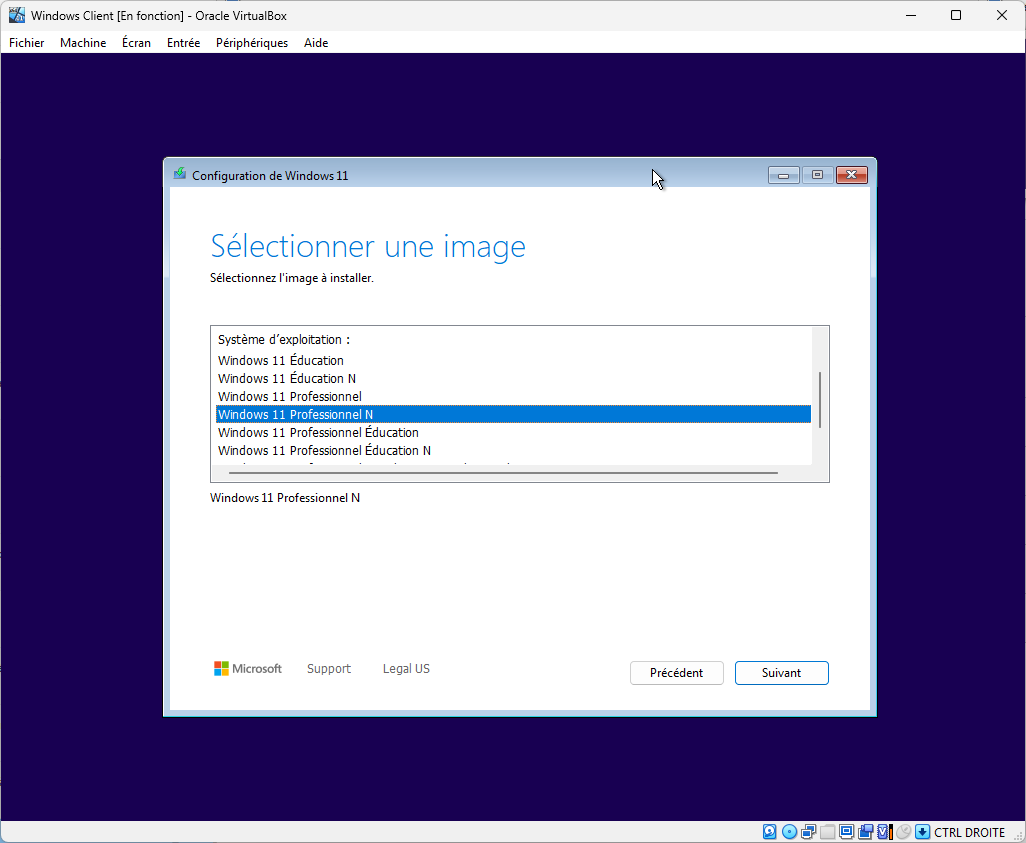Minimize the Oracle VirtualBox window
Image resolution: width=1026 pixels, height=843 pixels.
click(910, 15)
